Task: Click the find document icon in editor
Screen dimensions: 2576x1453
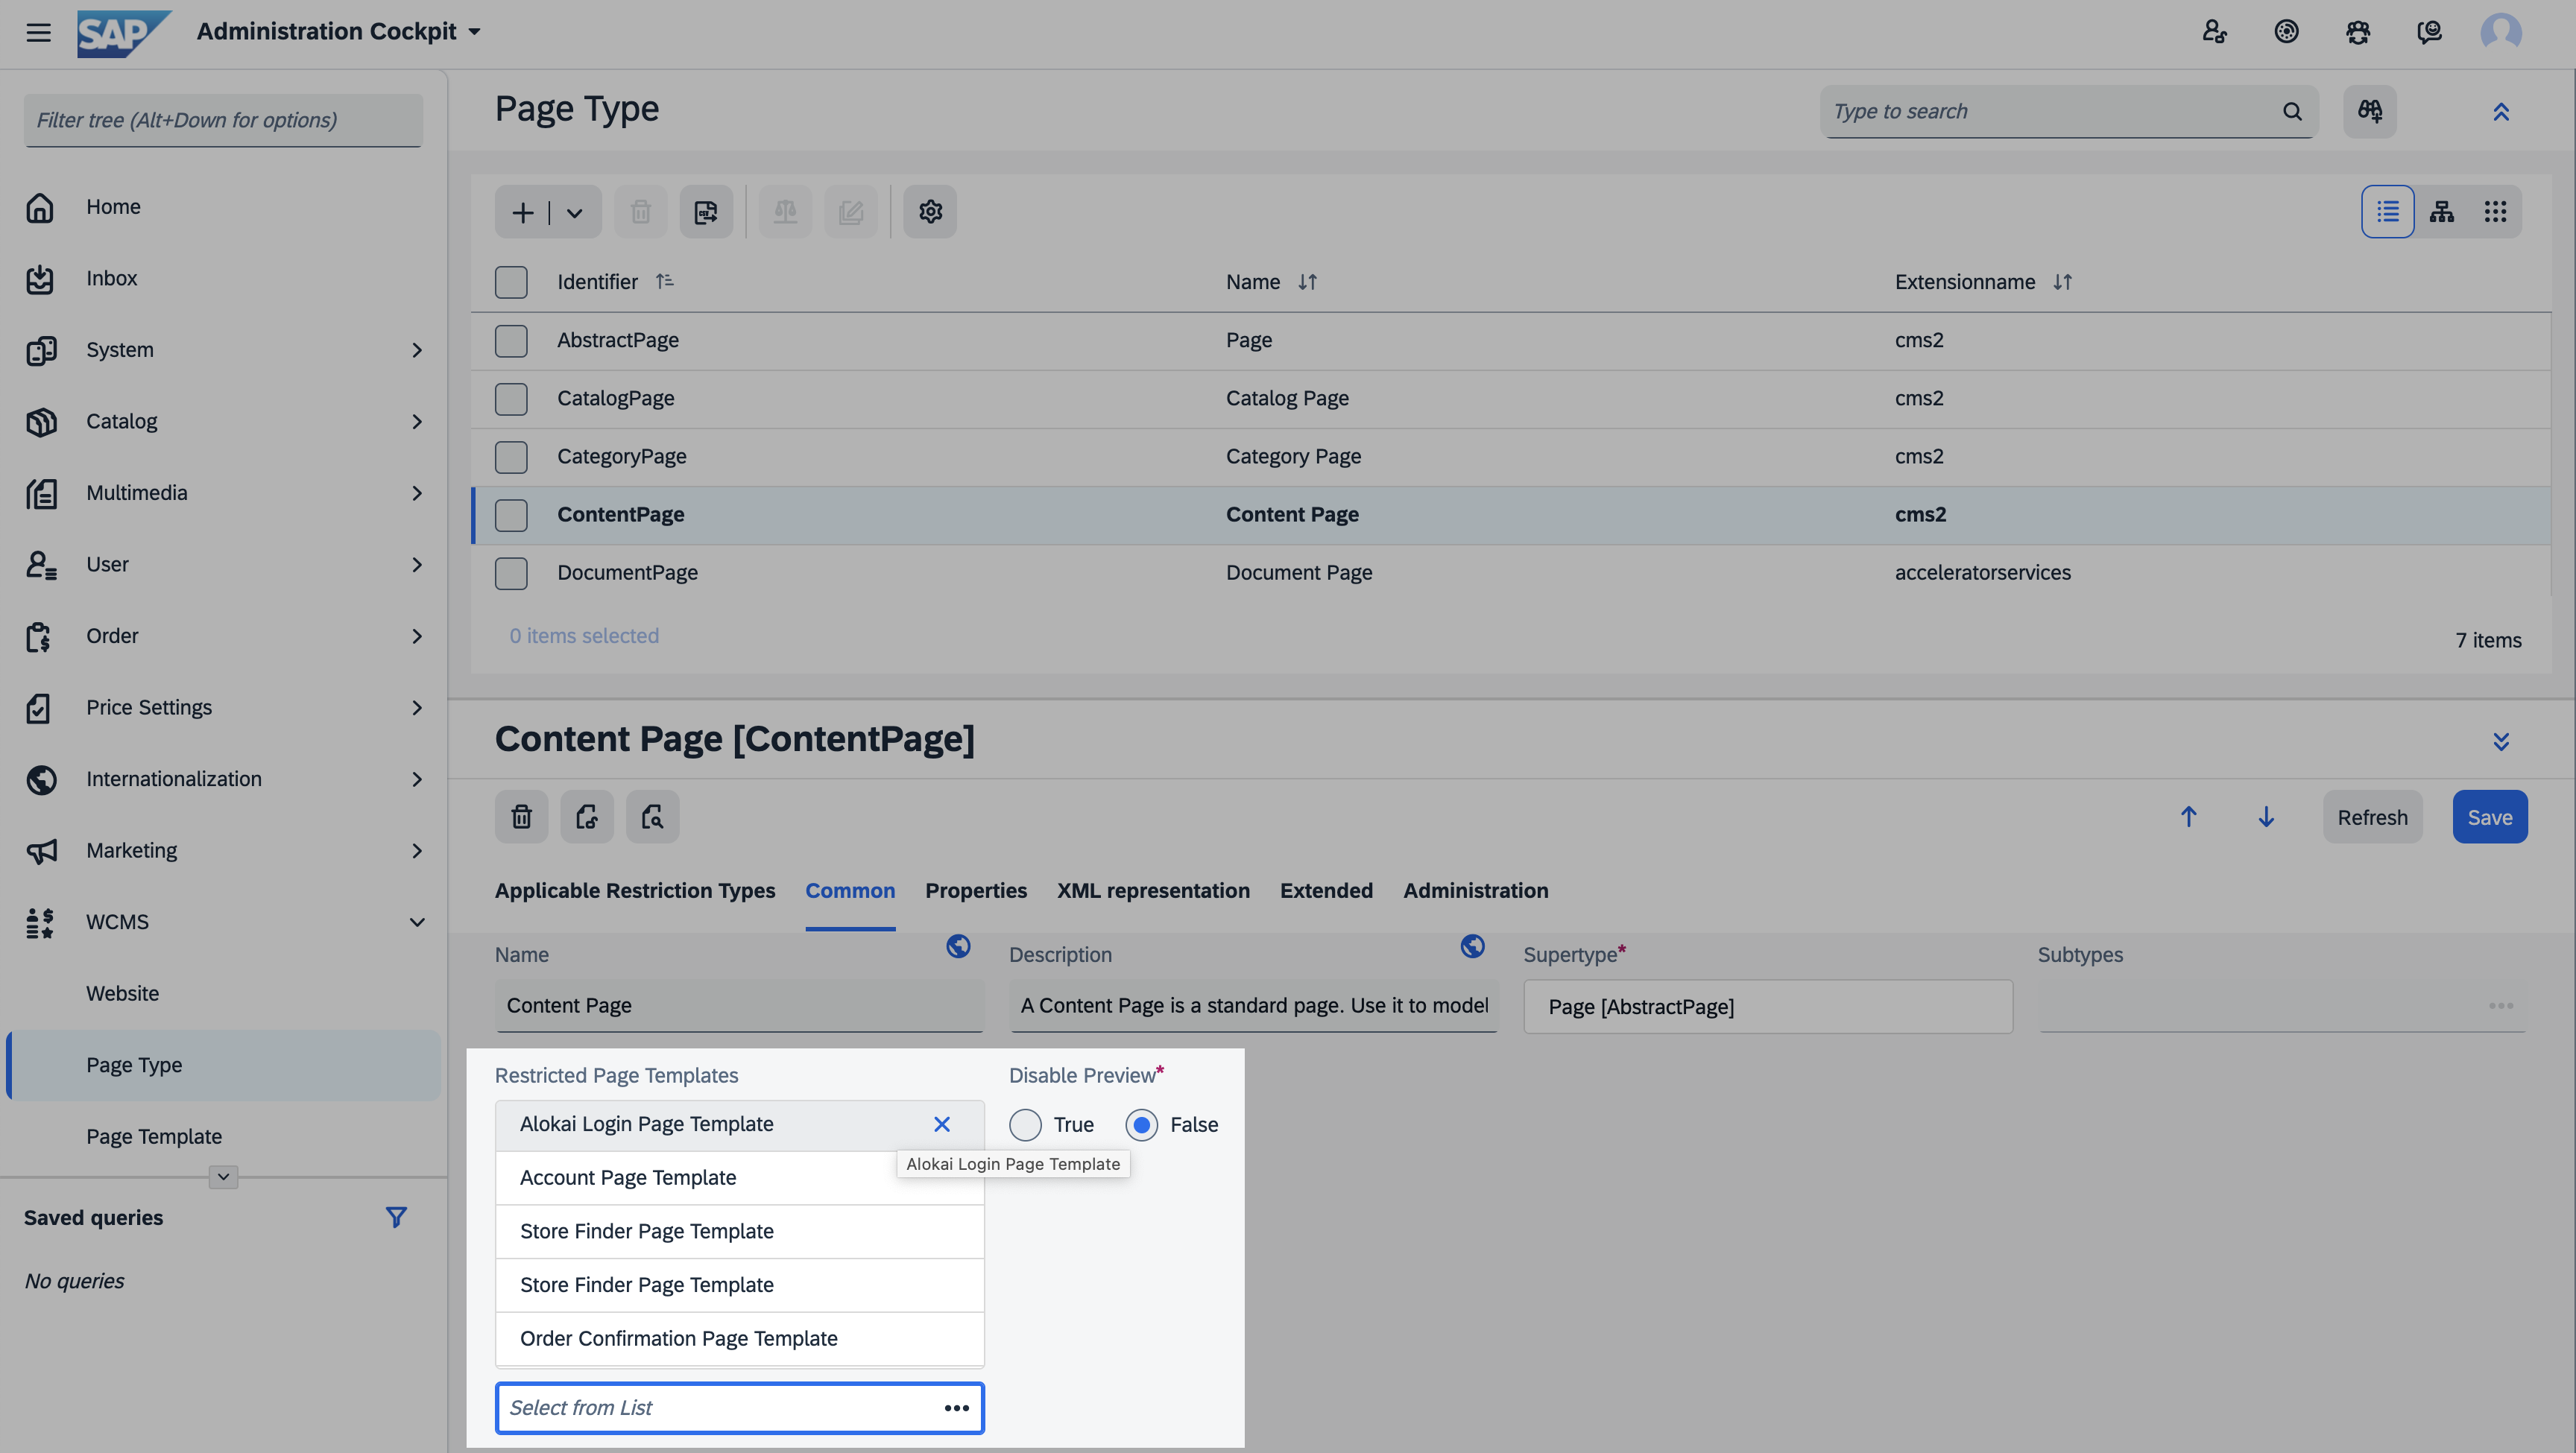Action: coord(652,817)
